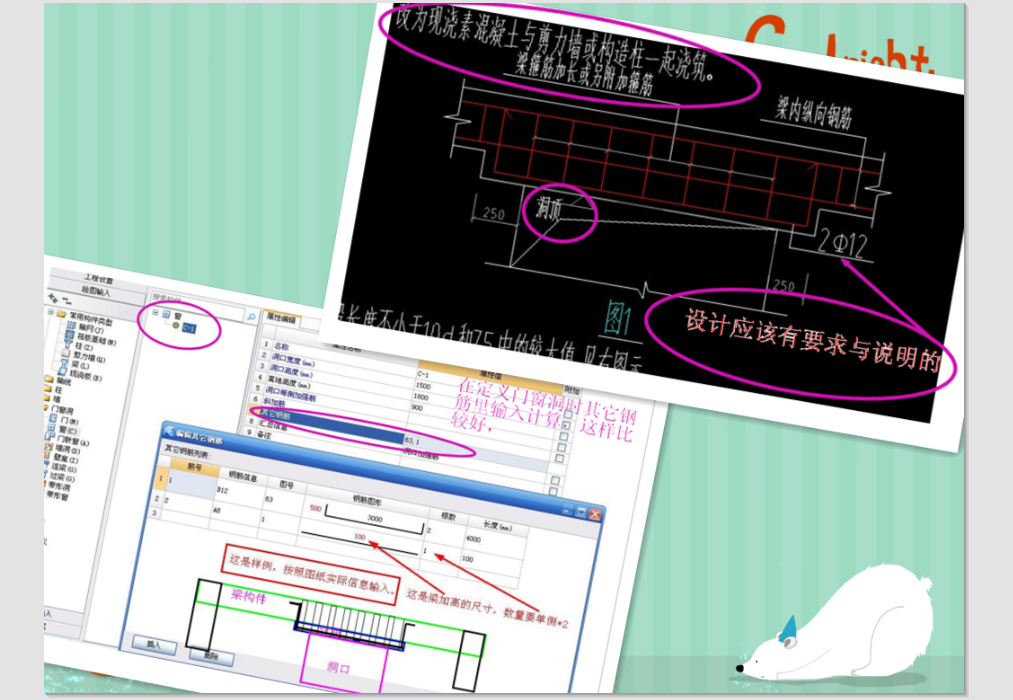The width and height of the screenshot is (1013, 700).
Task: Click the 3000 rebar shape dimension
Action: [375, 519]
